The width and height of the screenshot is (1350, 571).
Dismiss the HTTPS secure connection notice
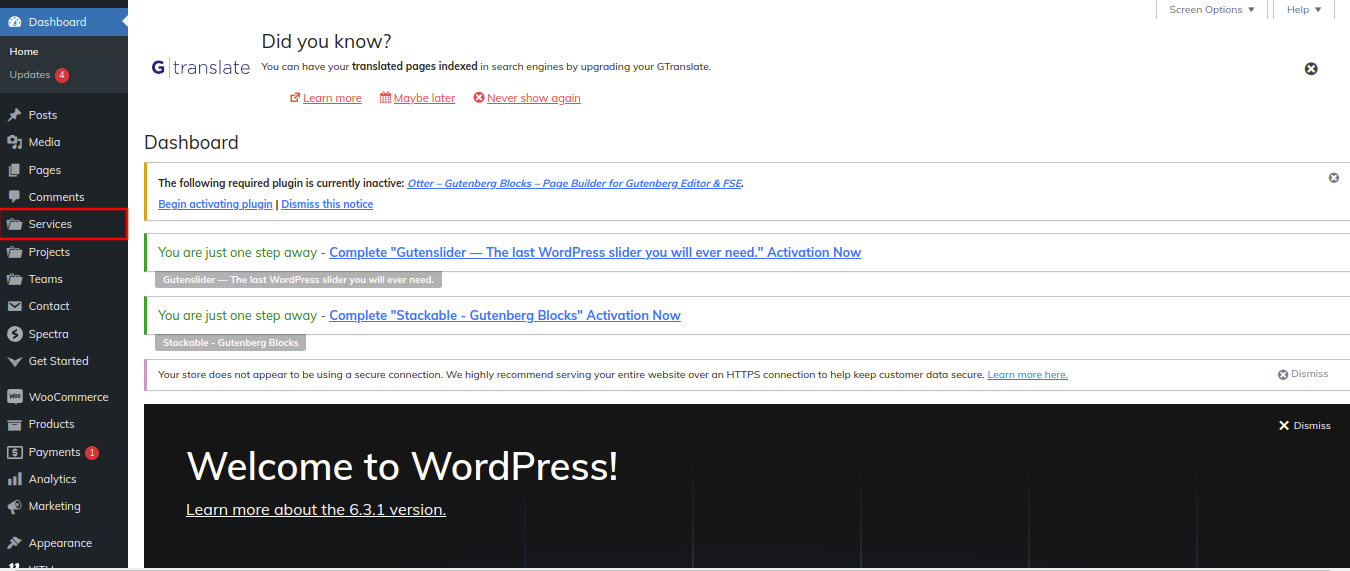(1303, 374)
